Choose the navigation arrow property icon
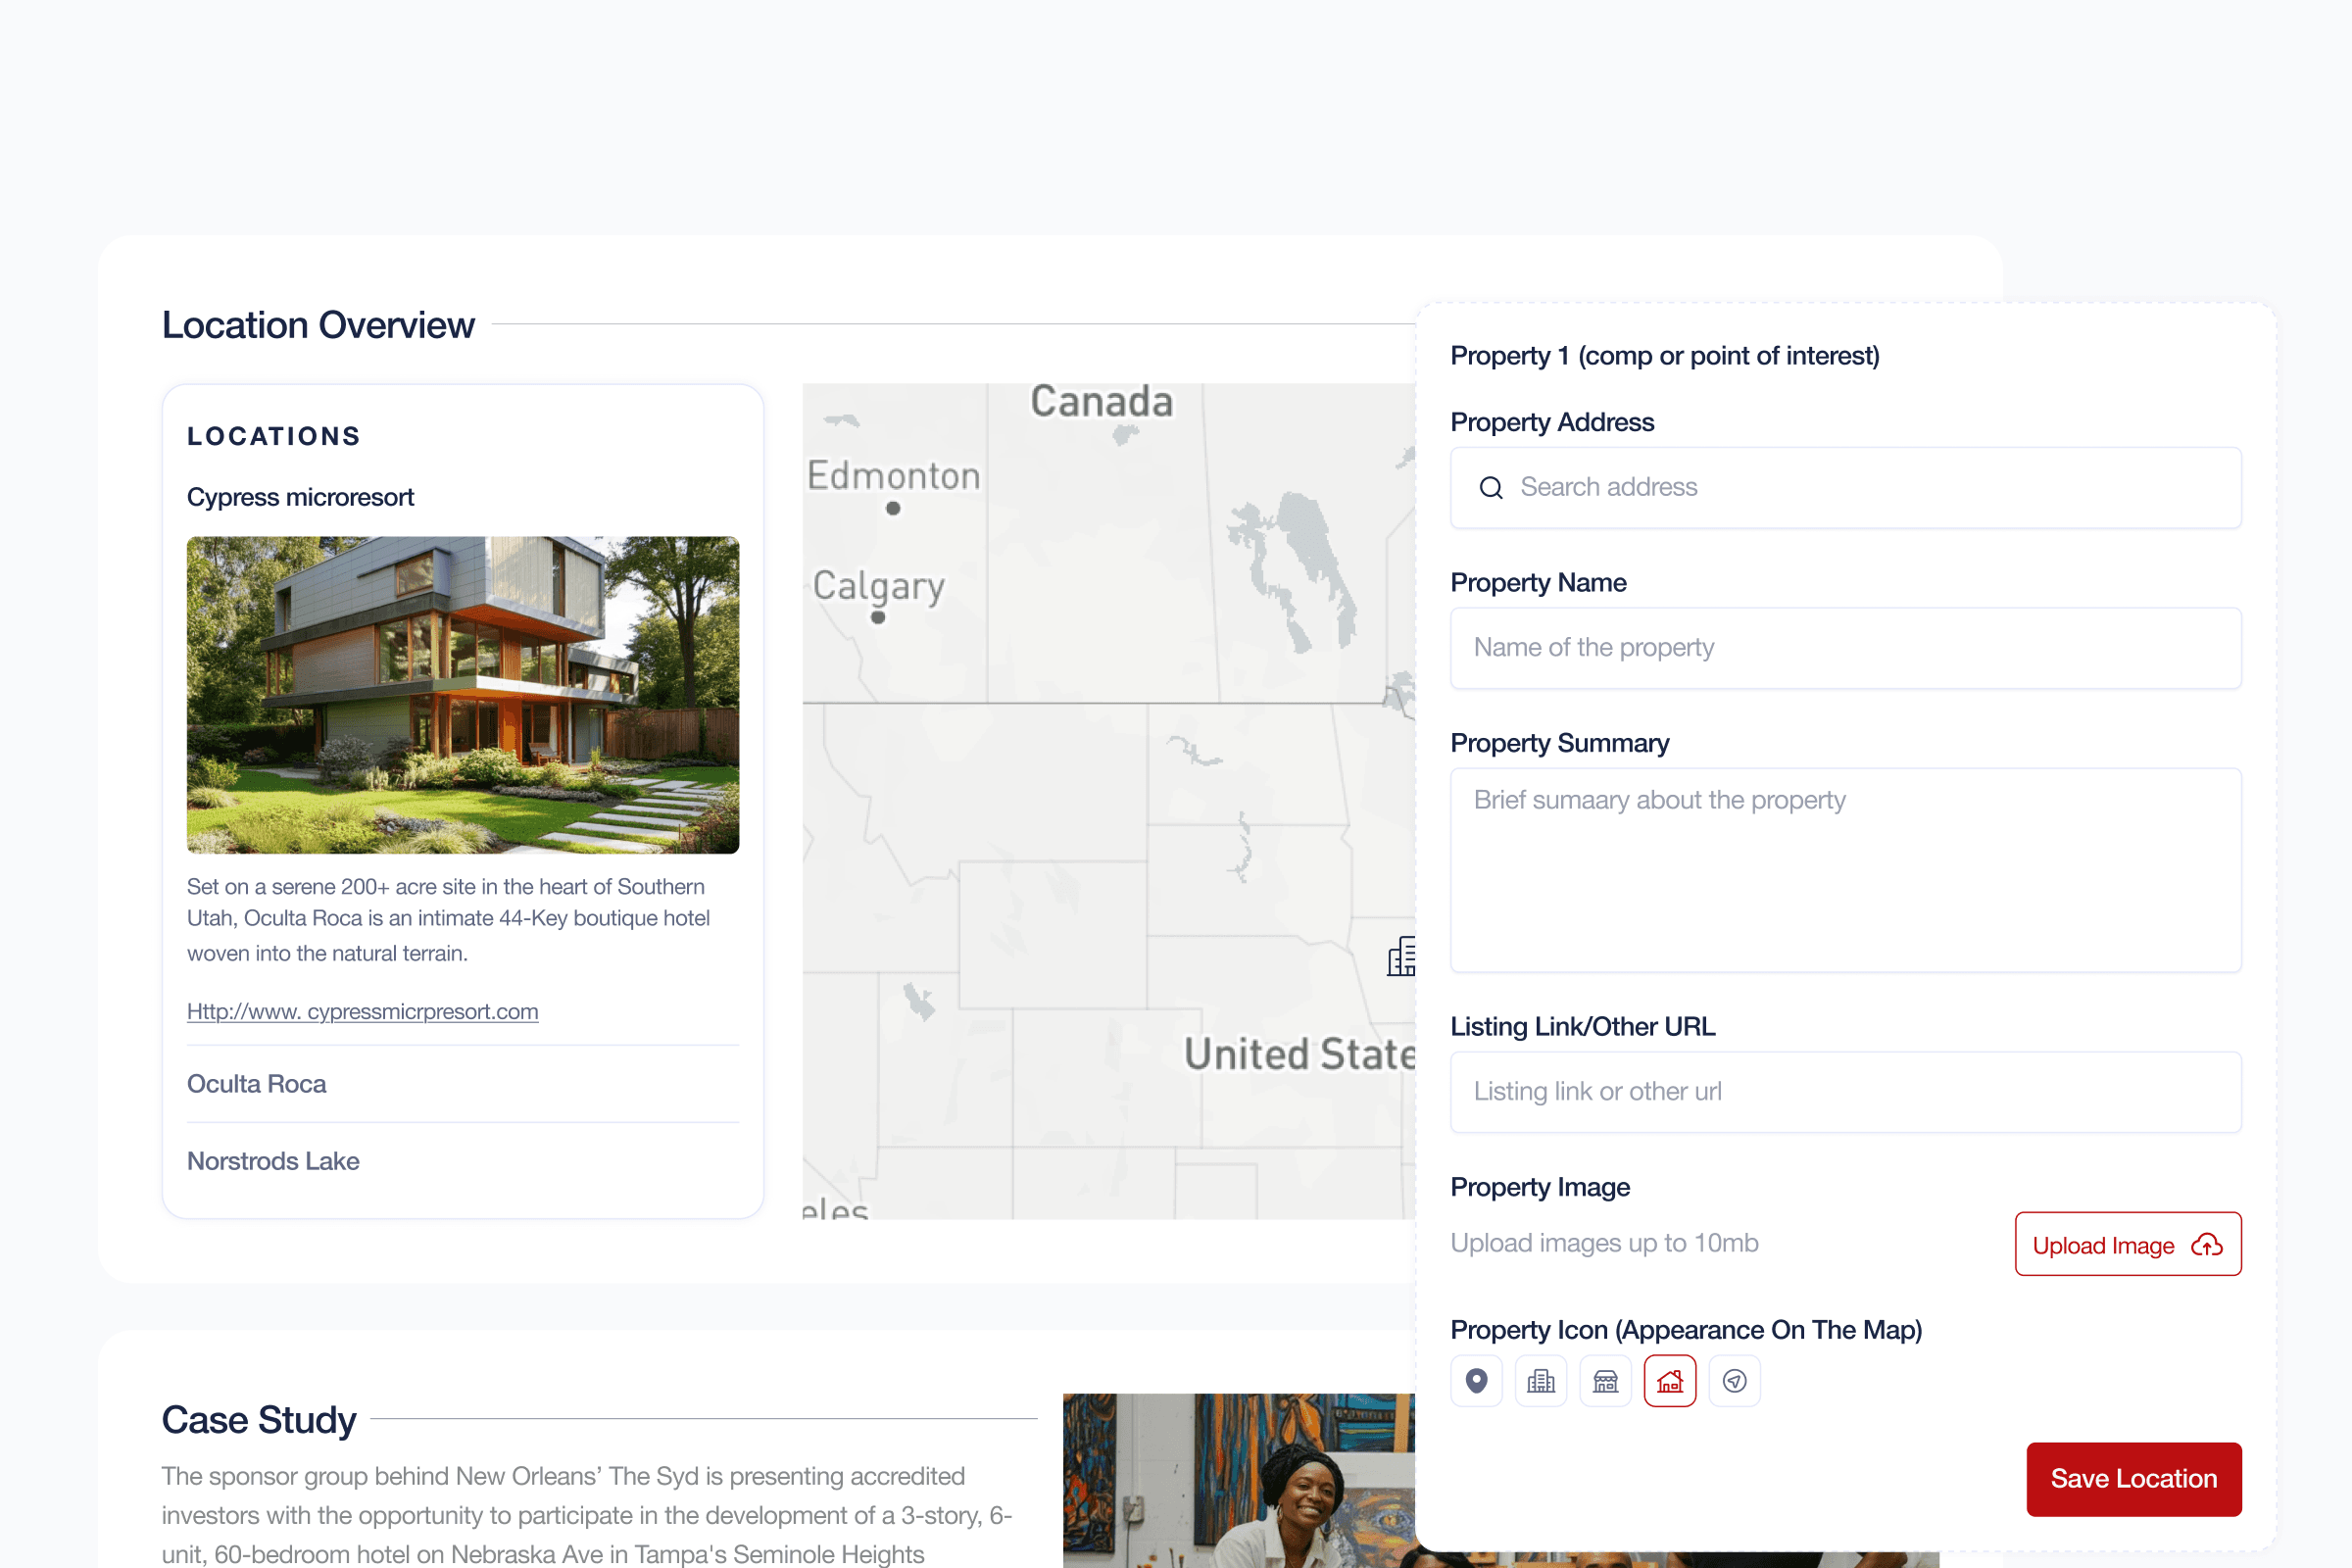2352x1568 pixels. 1734,1381
